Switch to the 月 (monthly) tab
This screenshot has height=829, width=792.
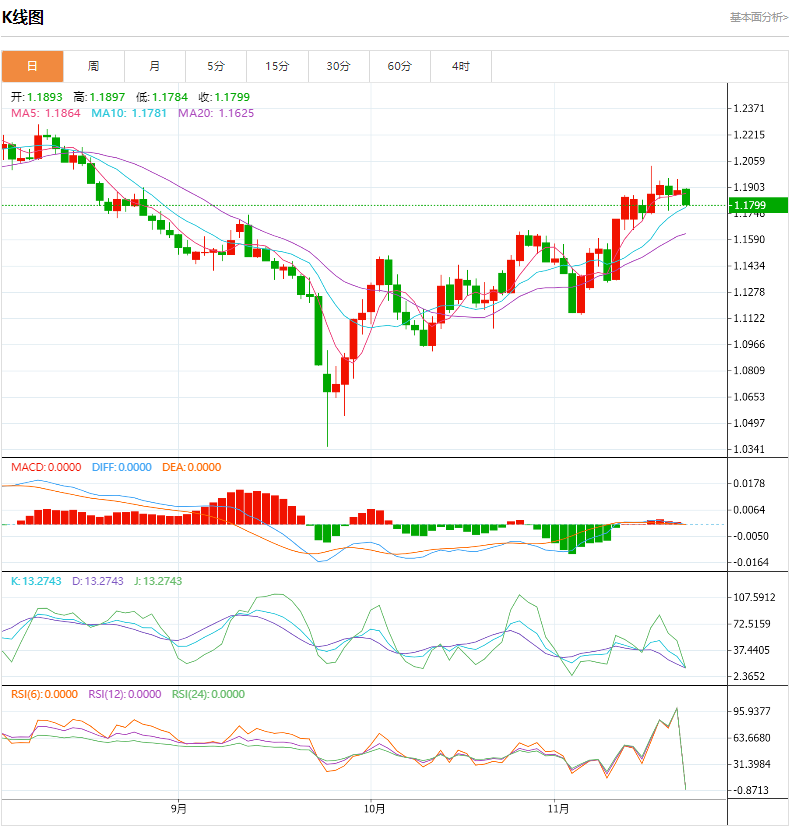coord(155,66)
